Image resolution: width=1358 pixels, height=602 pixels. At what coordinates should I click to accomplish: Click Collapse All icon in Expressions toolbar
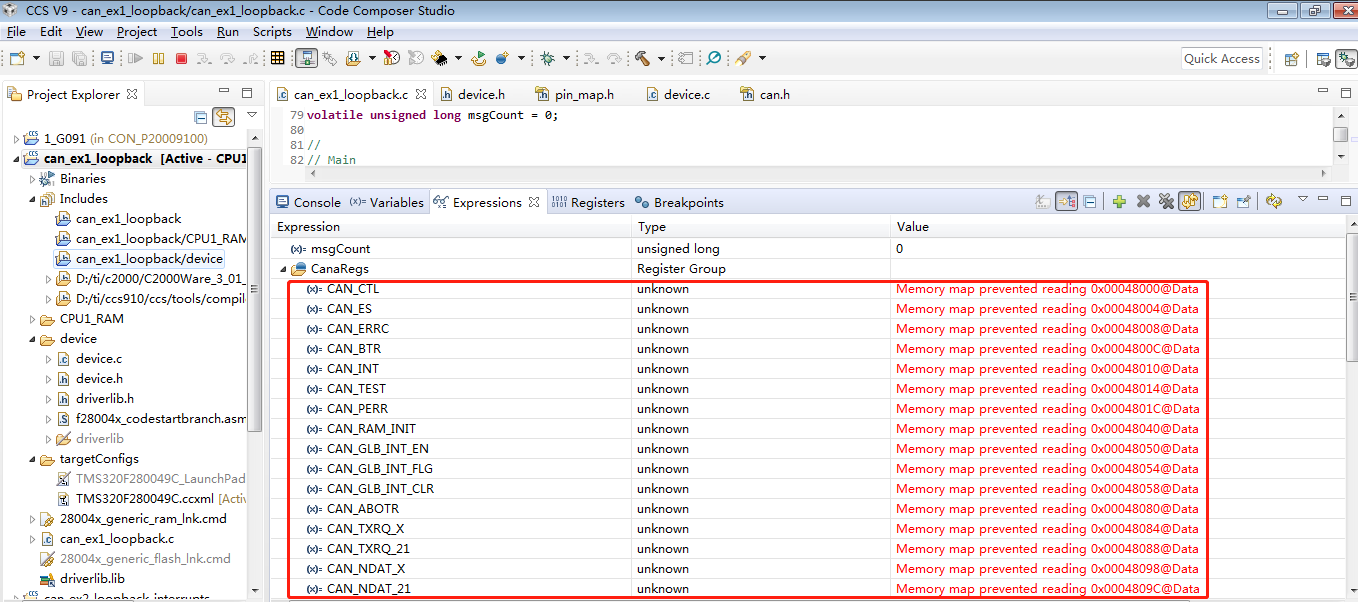point(1090,201)
